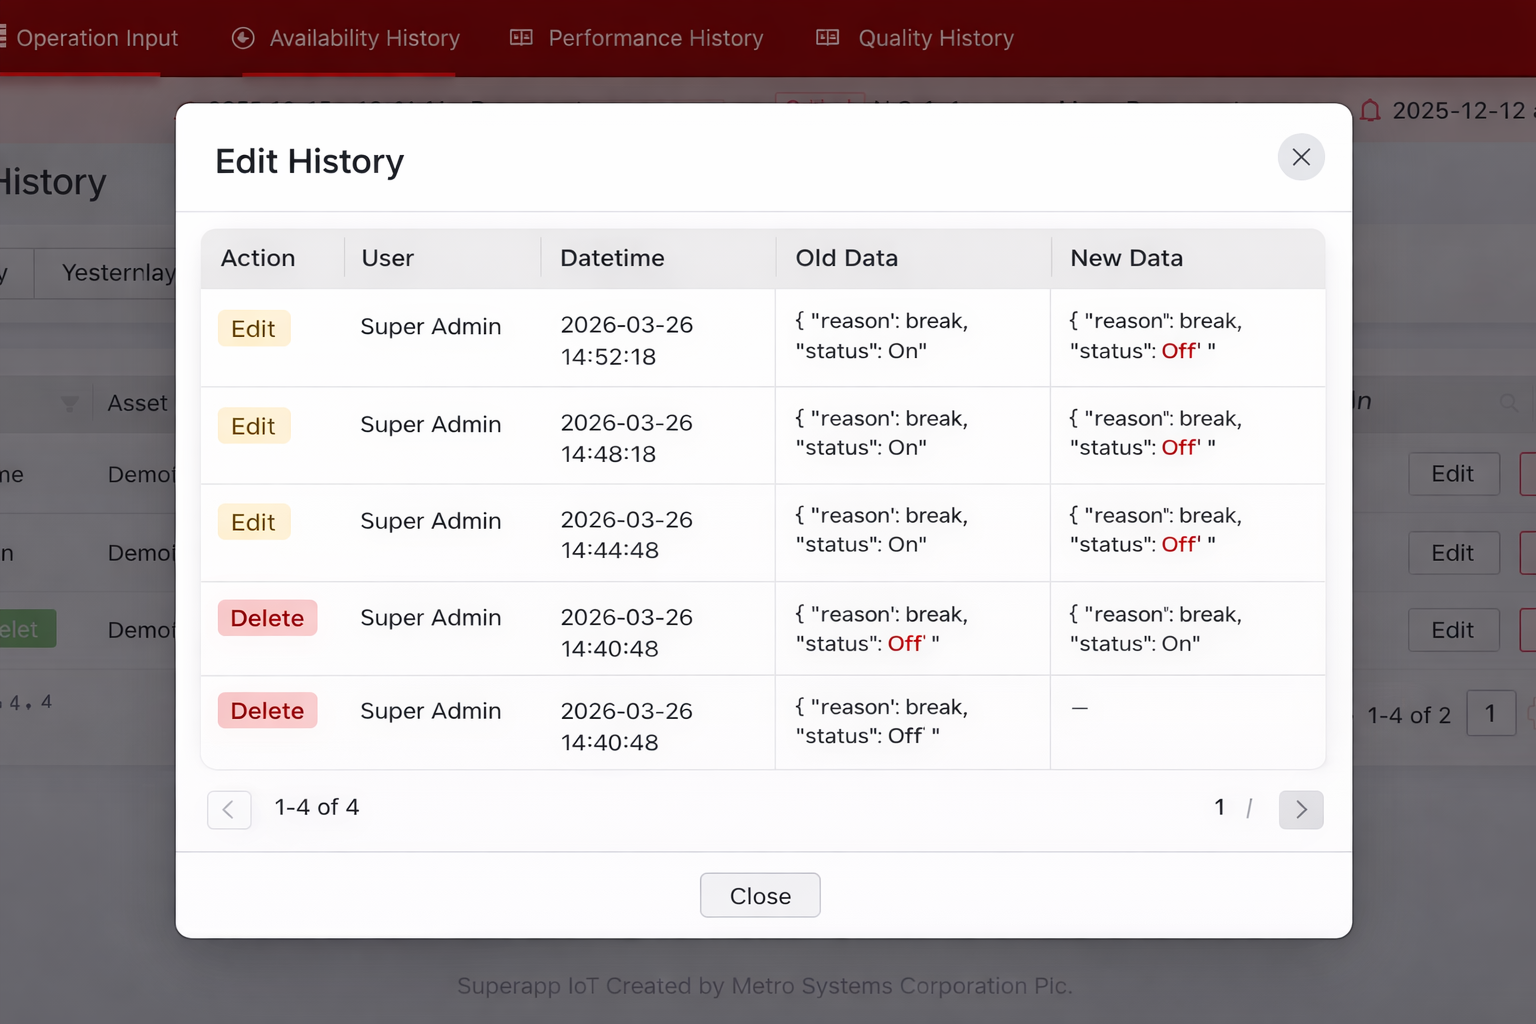Click the Action column header
The height and width of the screenshot is (1024, 1536).
point(258,258)
